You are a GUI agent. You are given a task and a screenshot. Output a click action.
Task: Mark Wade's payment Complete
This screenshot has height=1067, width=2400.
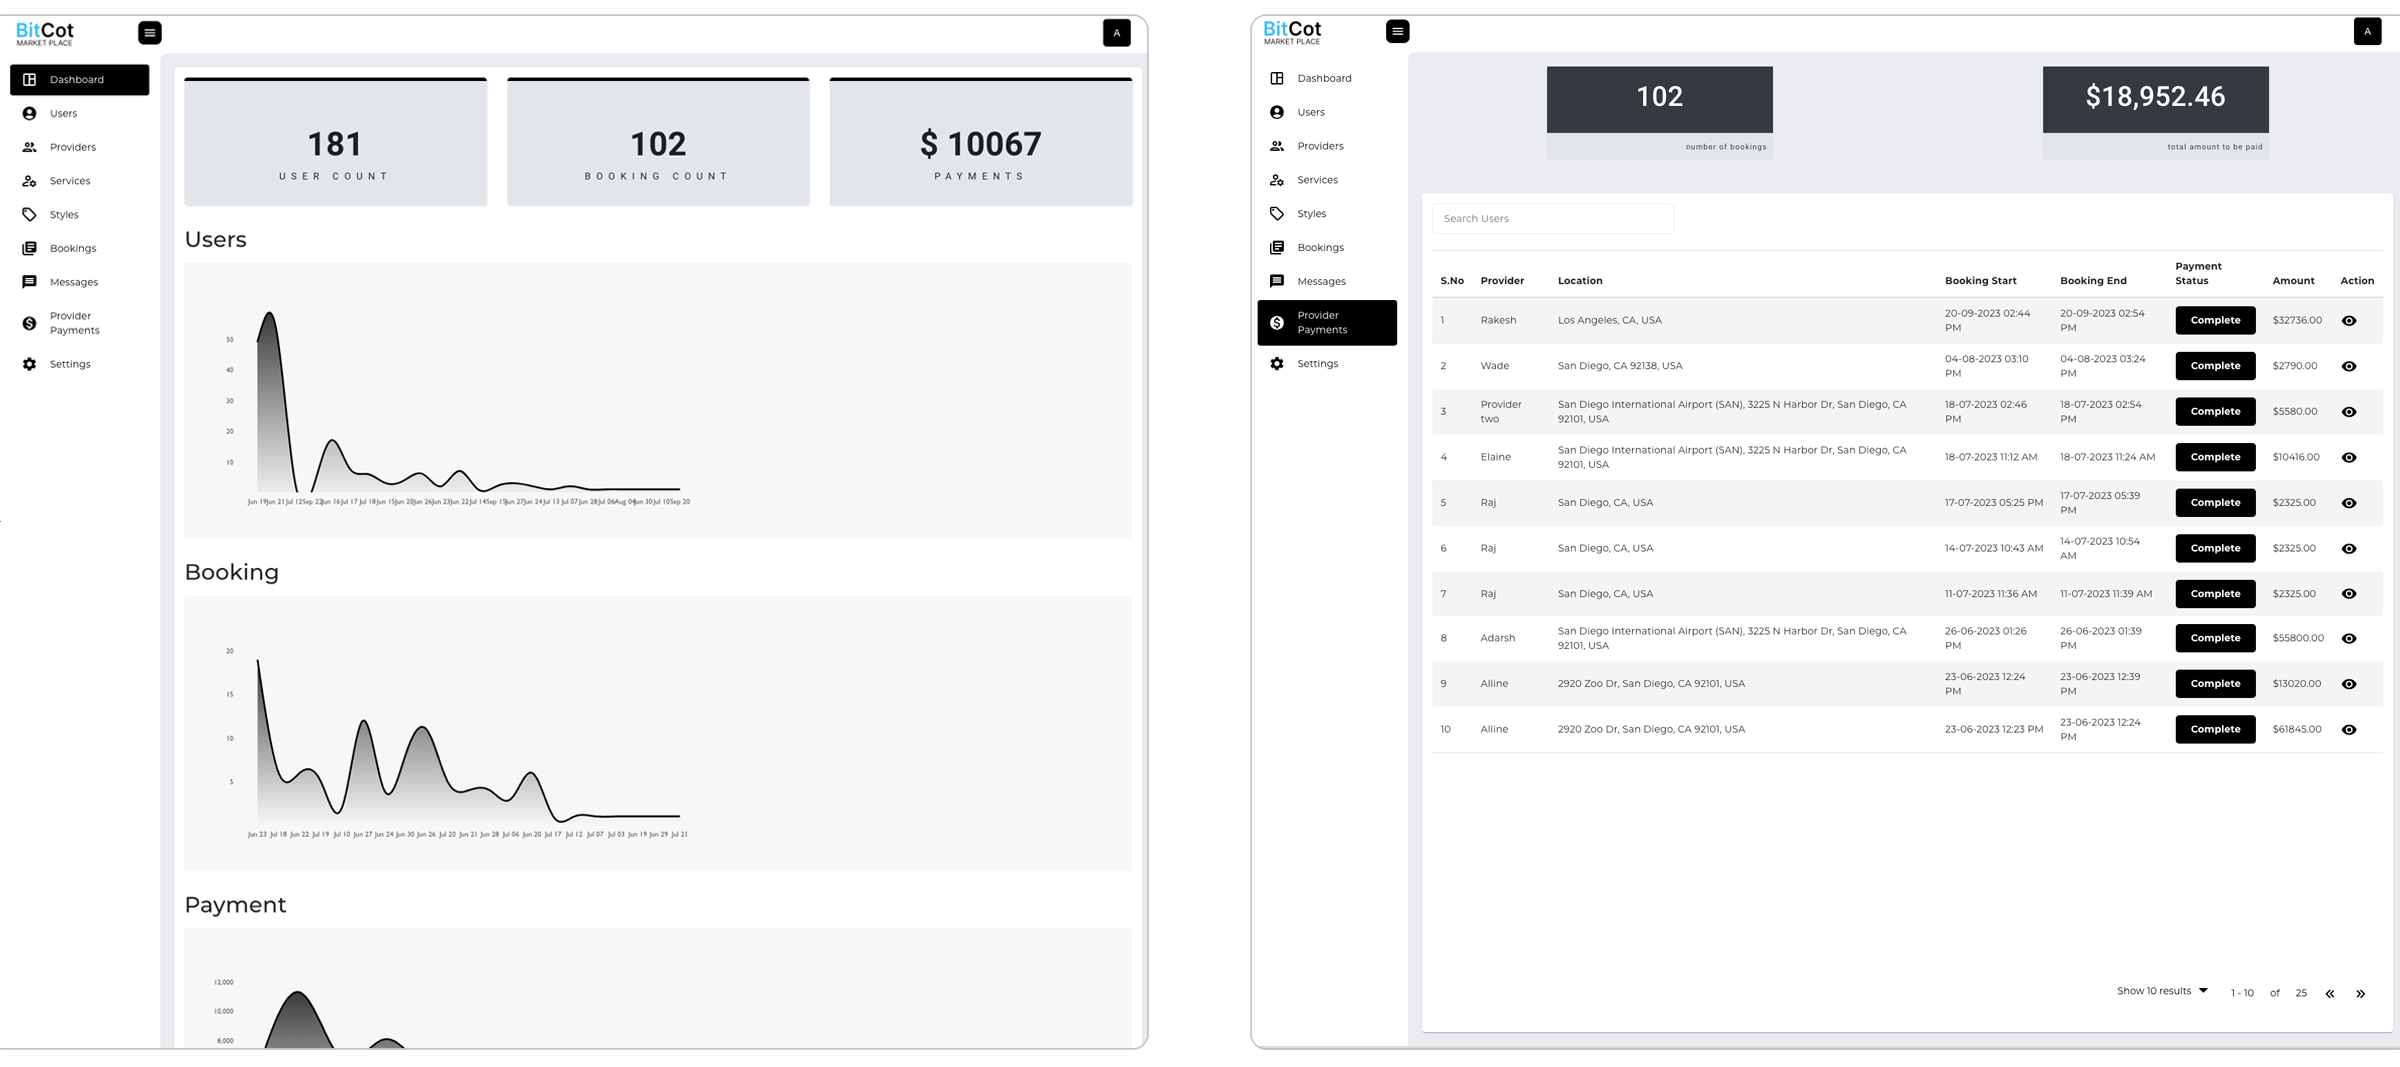click(2215, 366)
